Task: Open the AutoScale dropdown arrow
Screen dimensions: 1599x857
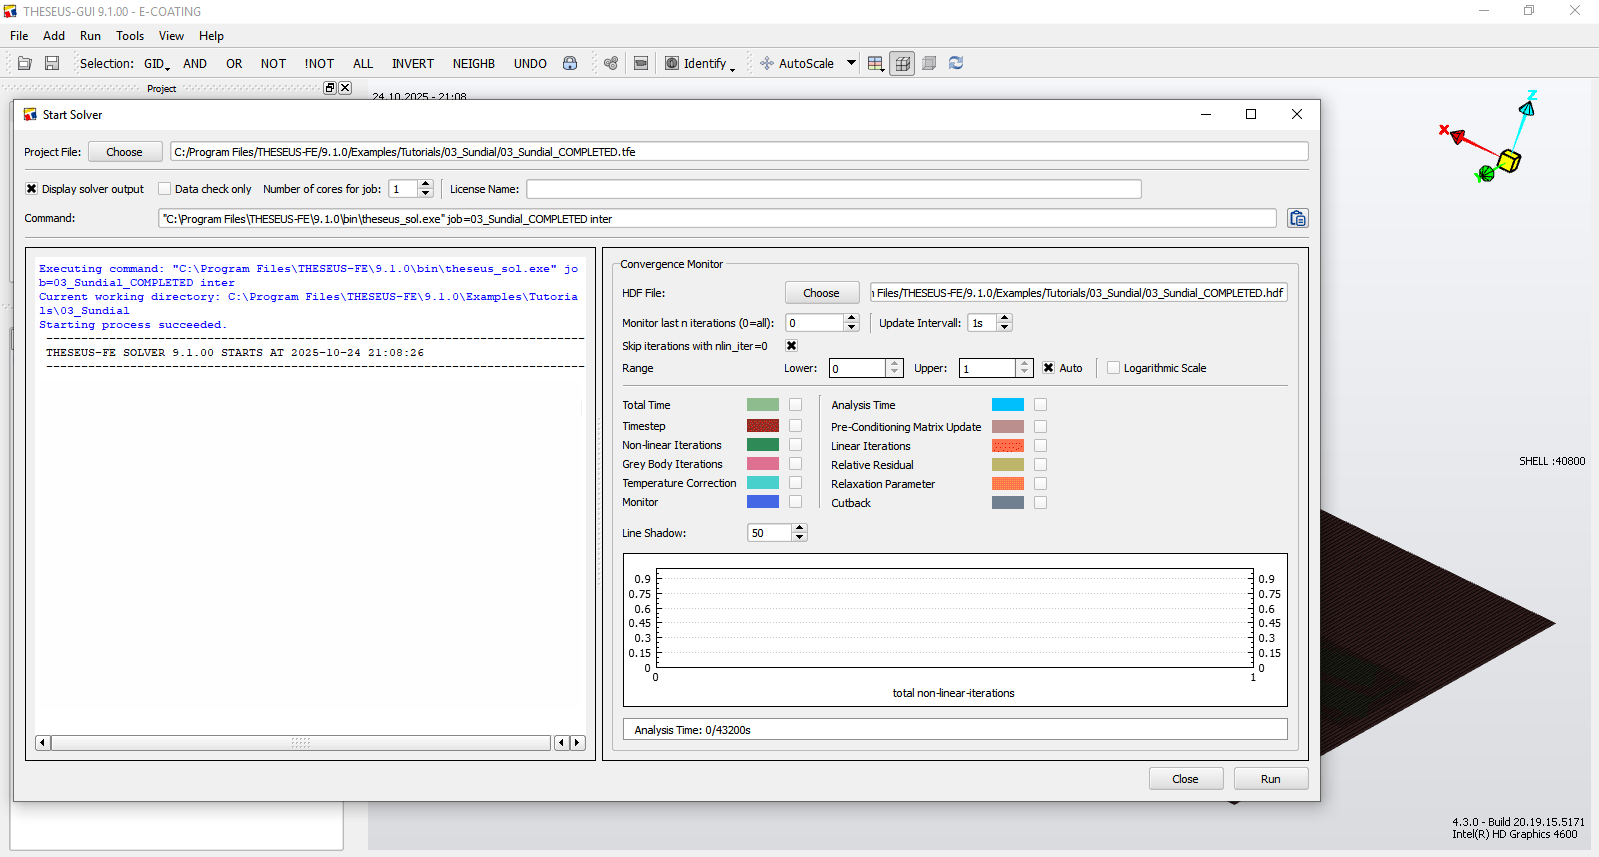Action: [x=851, y=63]
